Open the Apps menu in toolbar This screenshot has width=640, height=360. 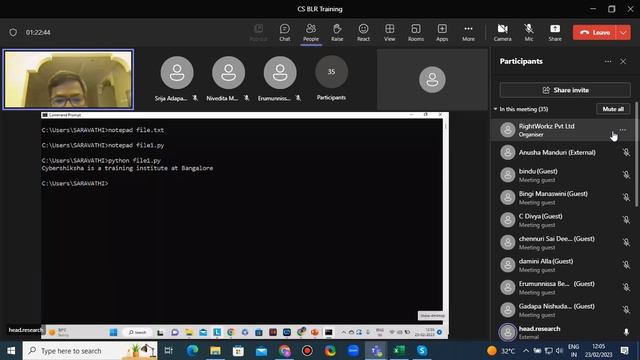pos(442,33)
